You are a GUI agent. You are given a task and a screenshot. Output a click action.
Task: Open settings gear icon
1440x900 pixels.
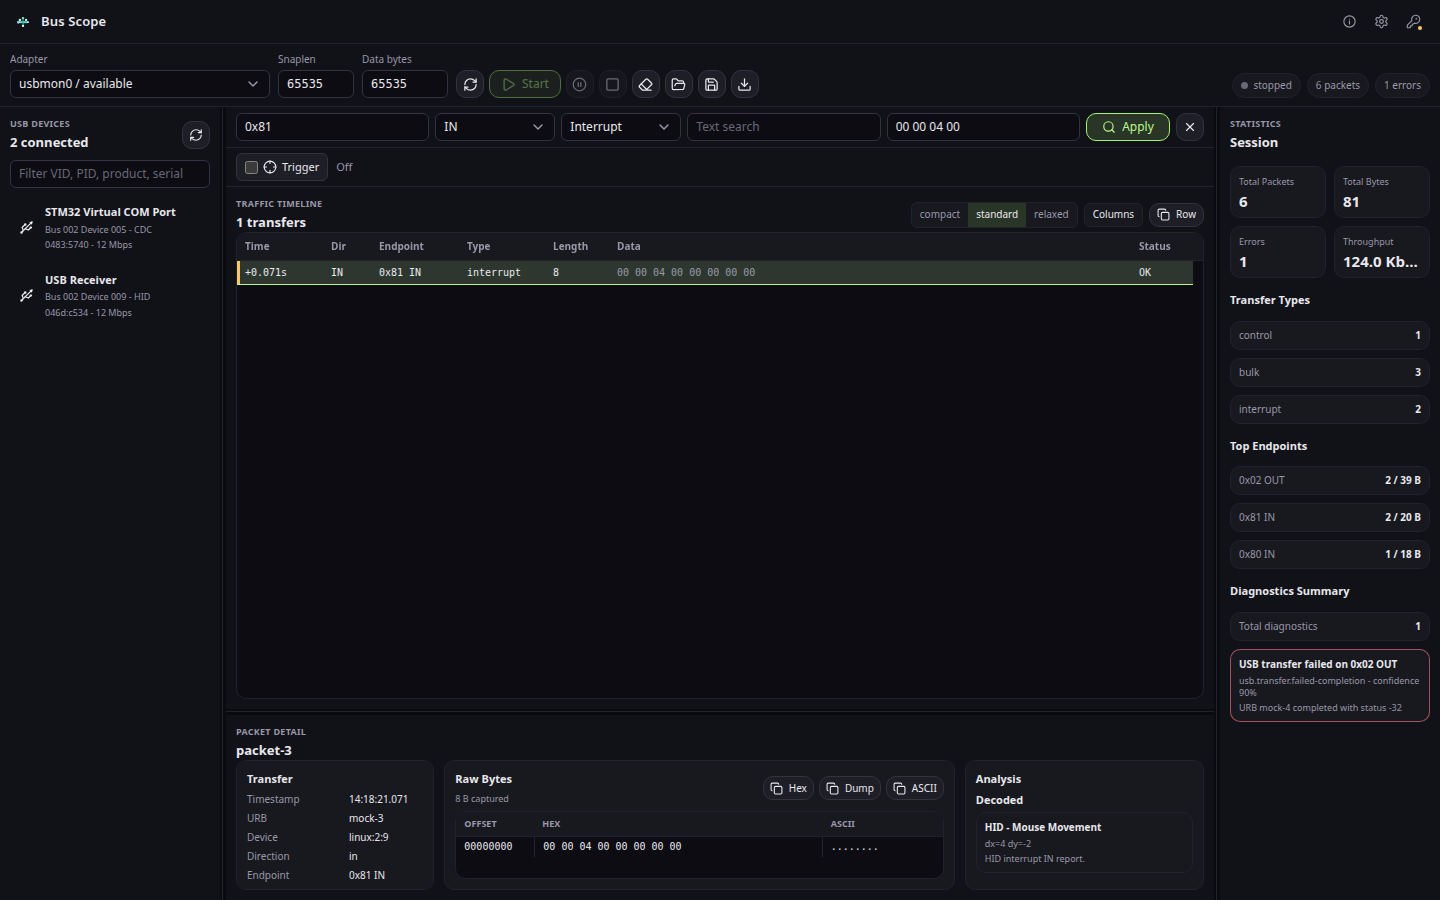[x=1381, y=21]
